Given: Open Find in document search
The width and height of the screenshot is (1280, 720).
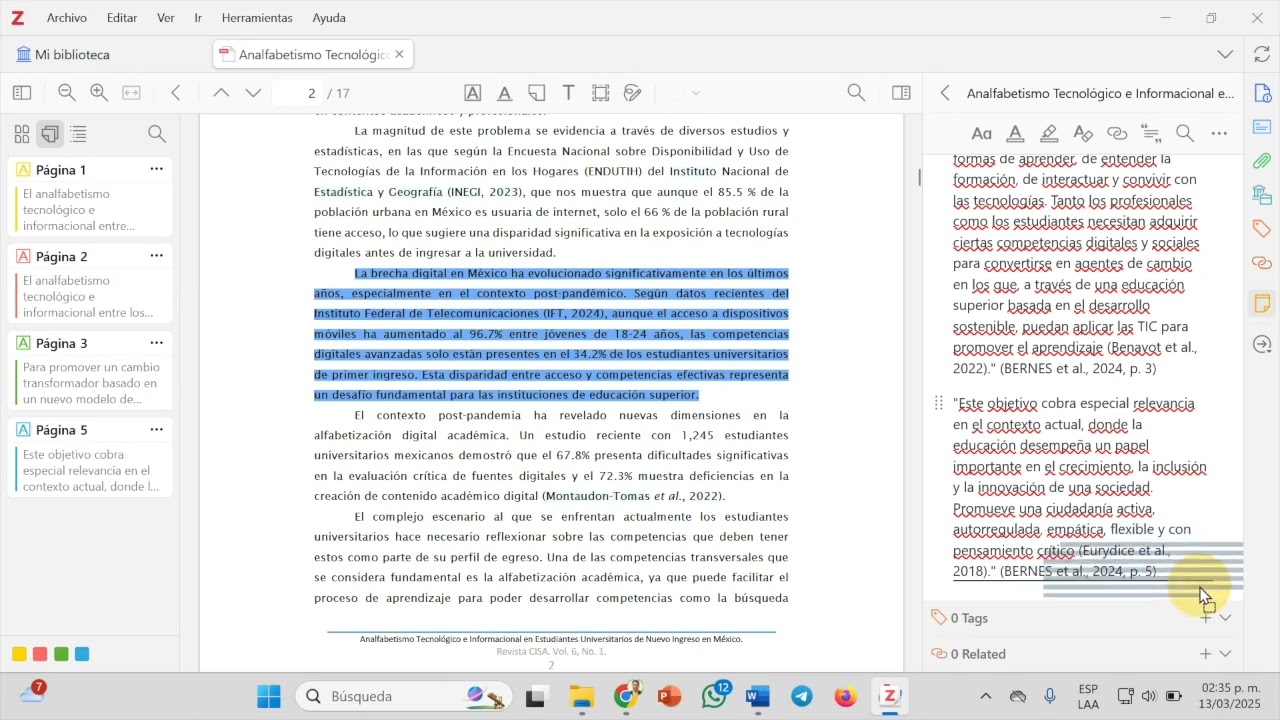Looking at the screenshot, I should click(x=856, y=93).
